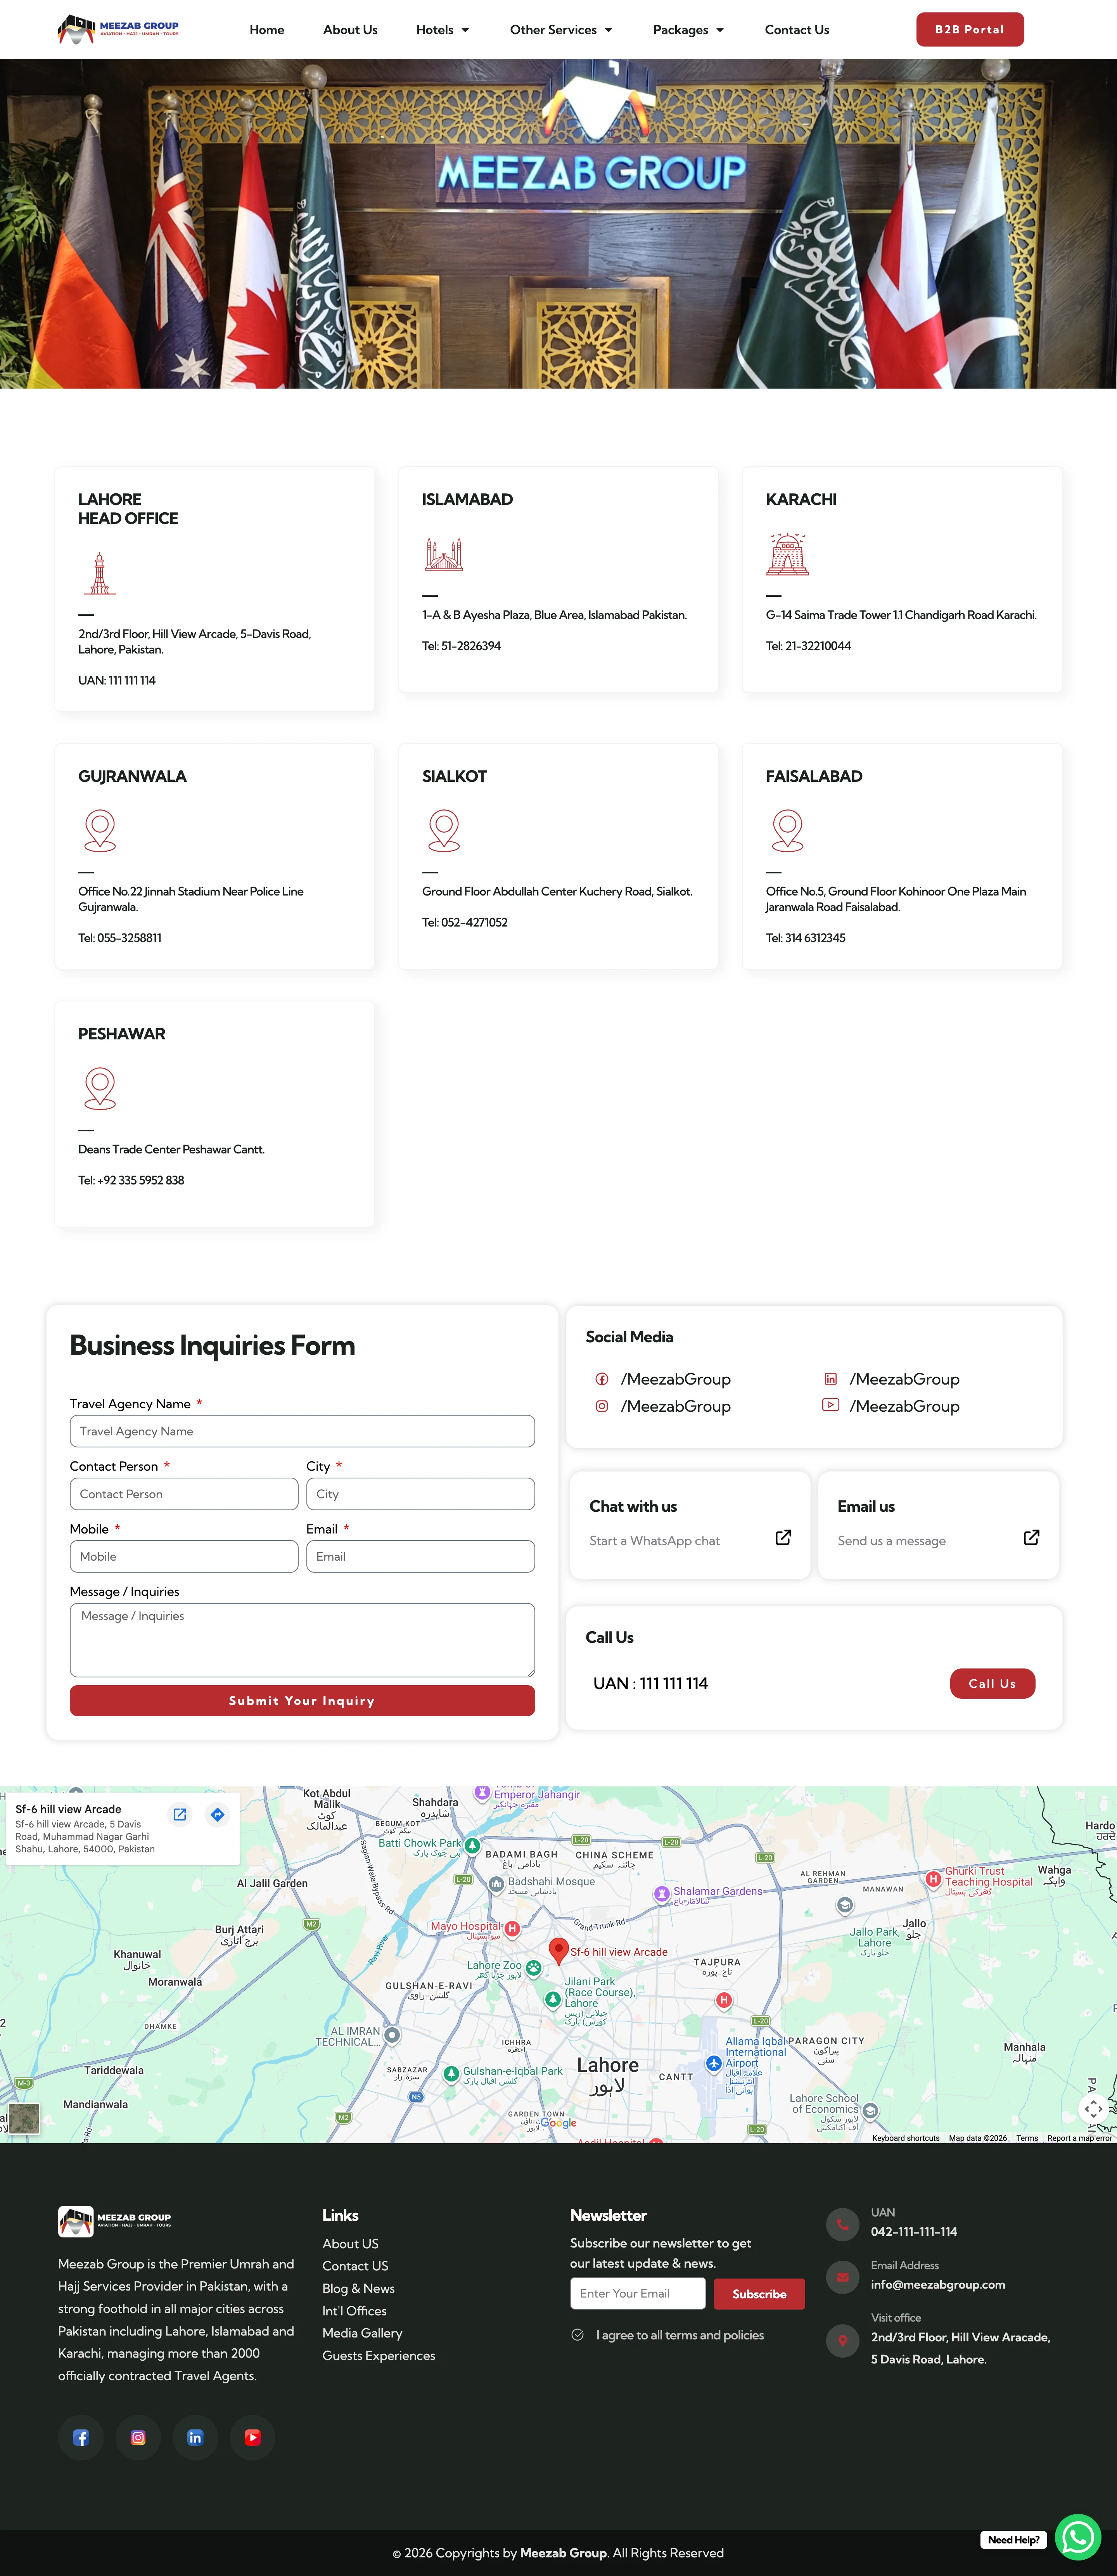Viewport: 1117px width, 2576px height.
Task: Click the red Call Us button
Action: coord(992,1683)
